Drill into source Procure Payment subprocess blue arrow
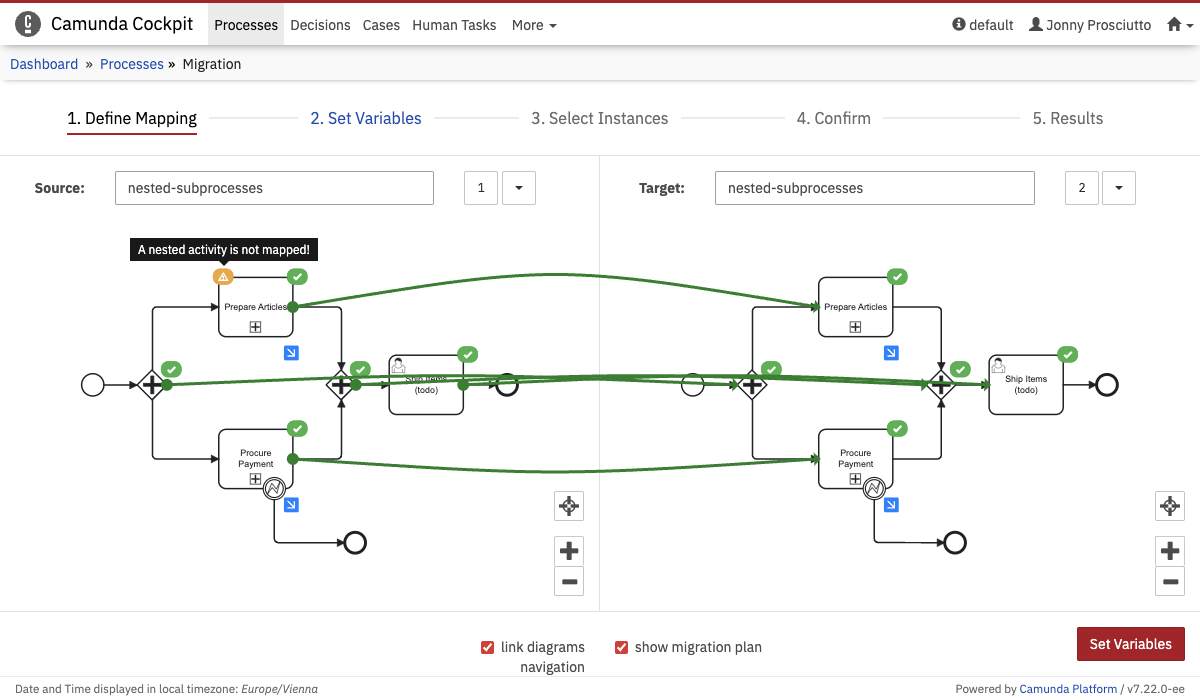1200x700 pixels. (291, 505)
